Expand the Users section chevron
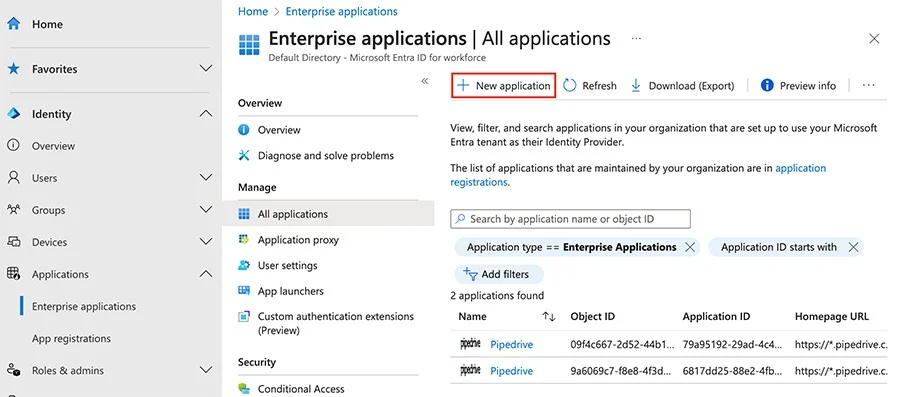 coord(205,178)
